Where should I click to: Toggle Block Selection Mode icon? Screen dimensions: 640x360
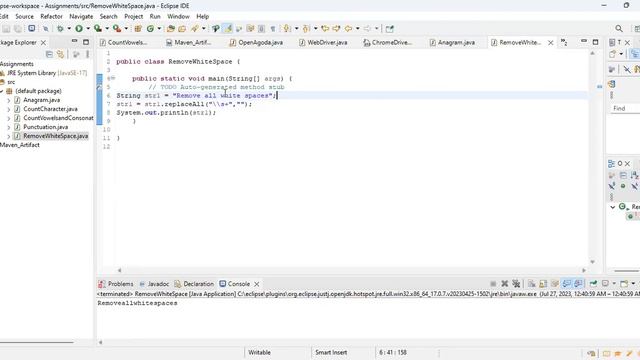point(262,29)
